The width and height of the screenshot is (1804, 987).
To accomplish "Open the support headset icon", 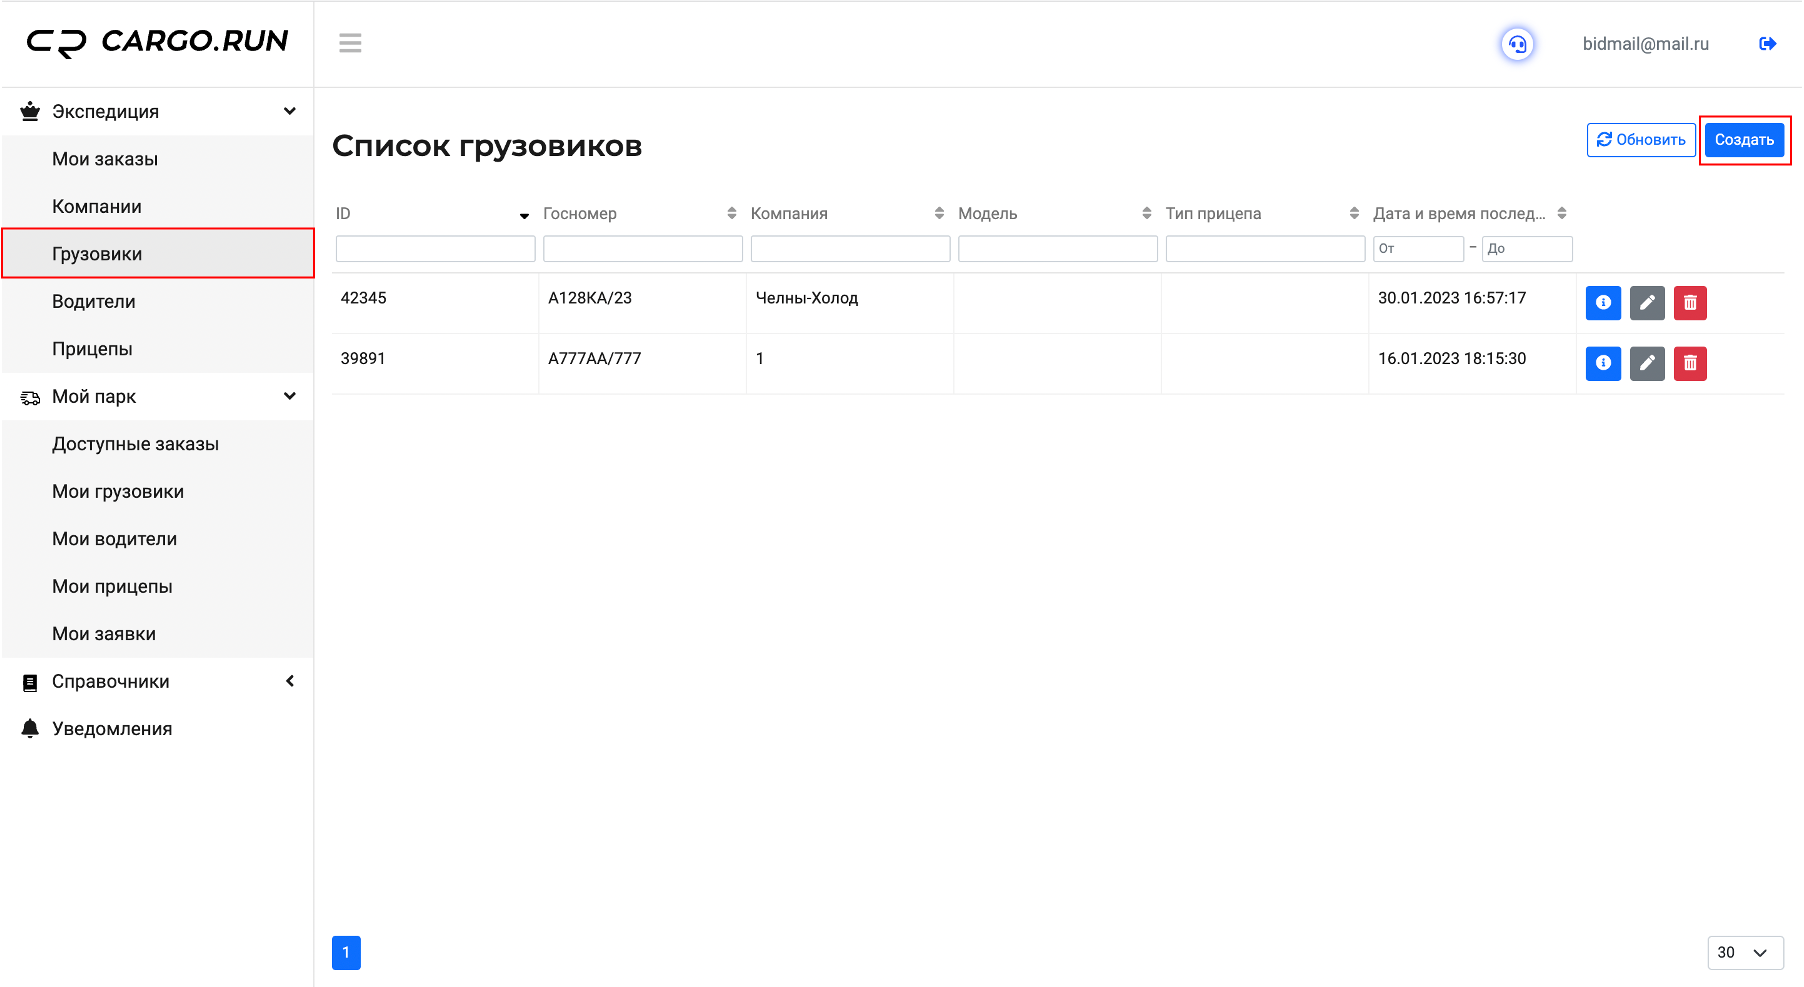I will pyautogui.click(x=1517, y=44).
